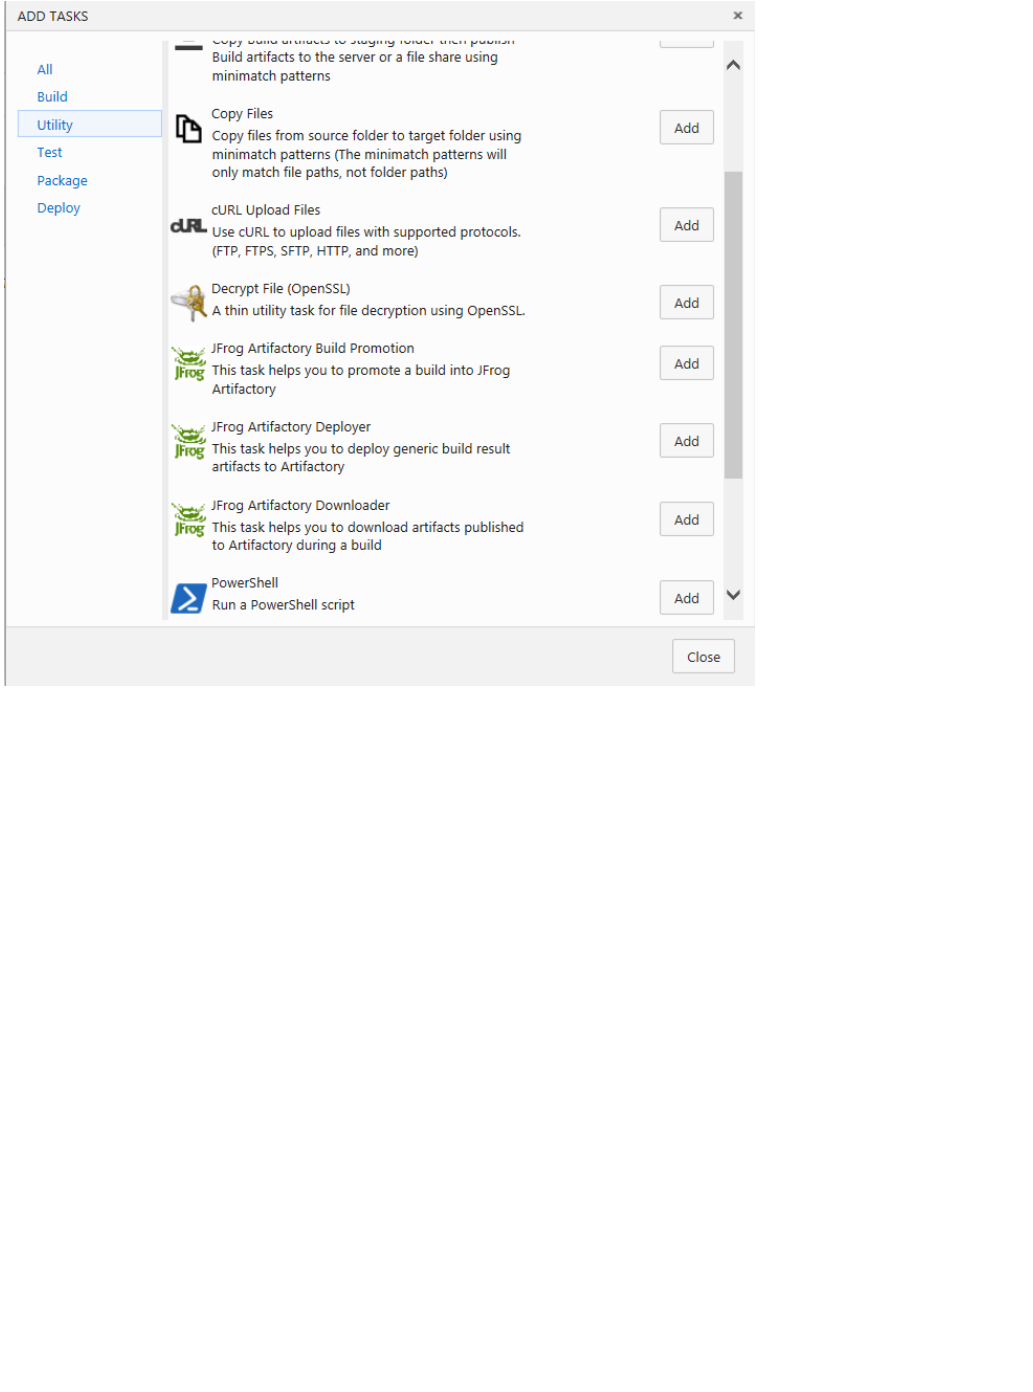Screen dimensions: 1033x1392
Task: Click 'JFrog Artifactory Deployer' title text
Action: click(x=291, y=427)
